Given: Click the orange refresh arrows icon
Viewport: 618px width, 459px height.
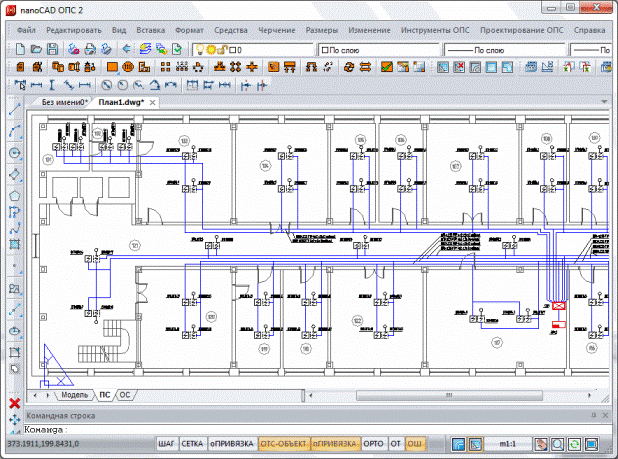Looking at the screenshot, I should click(349, 67).
